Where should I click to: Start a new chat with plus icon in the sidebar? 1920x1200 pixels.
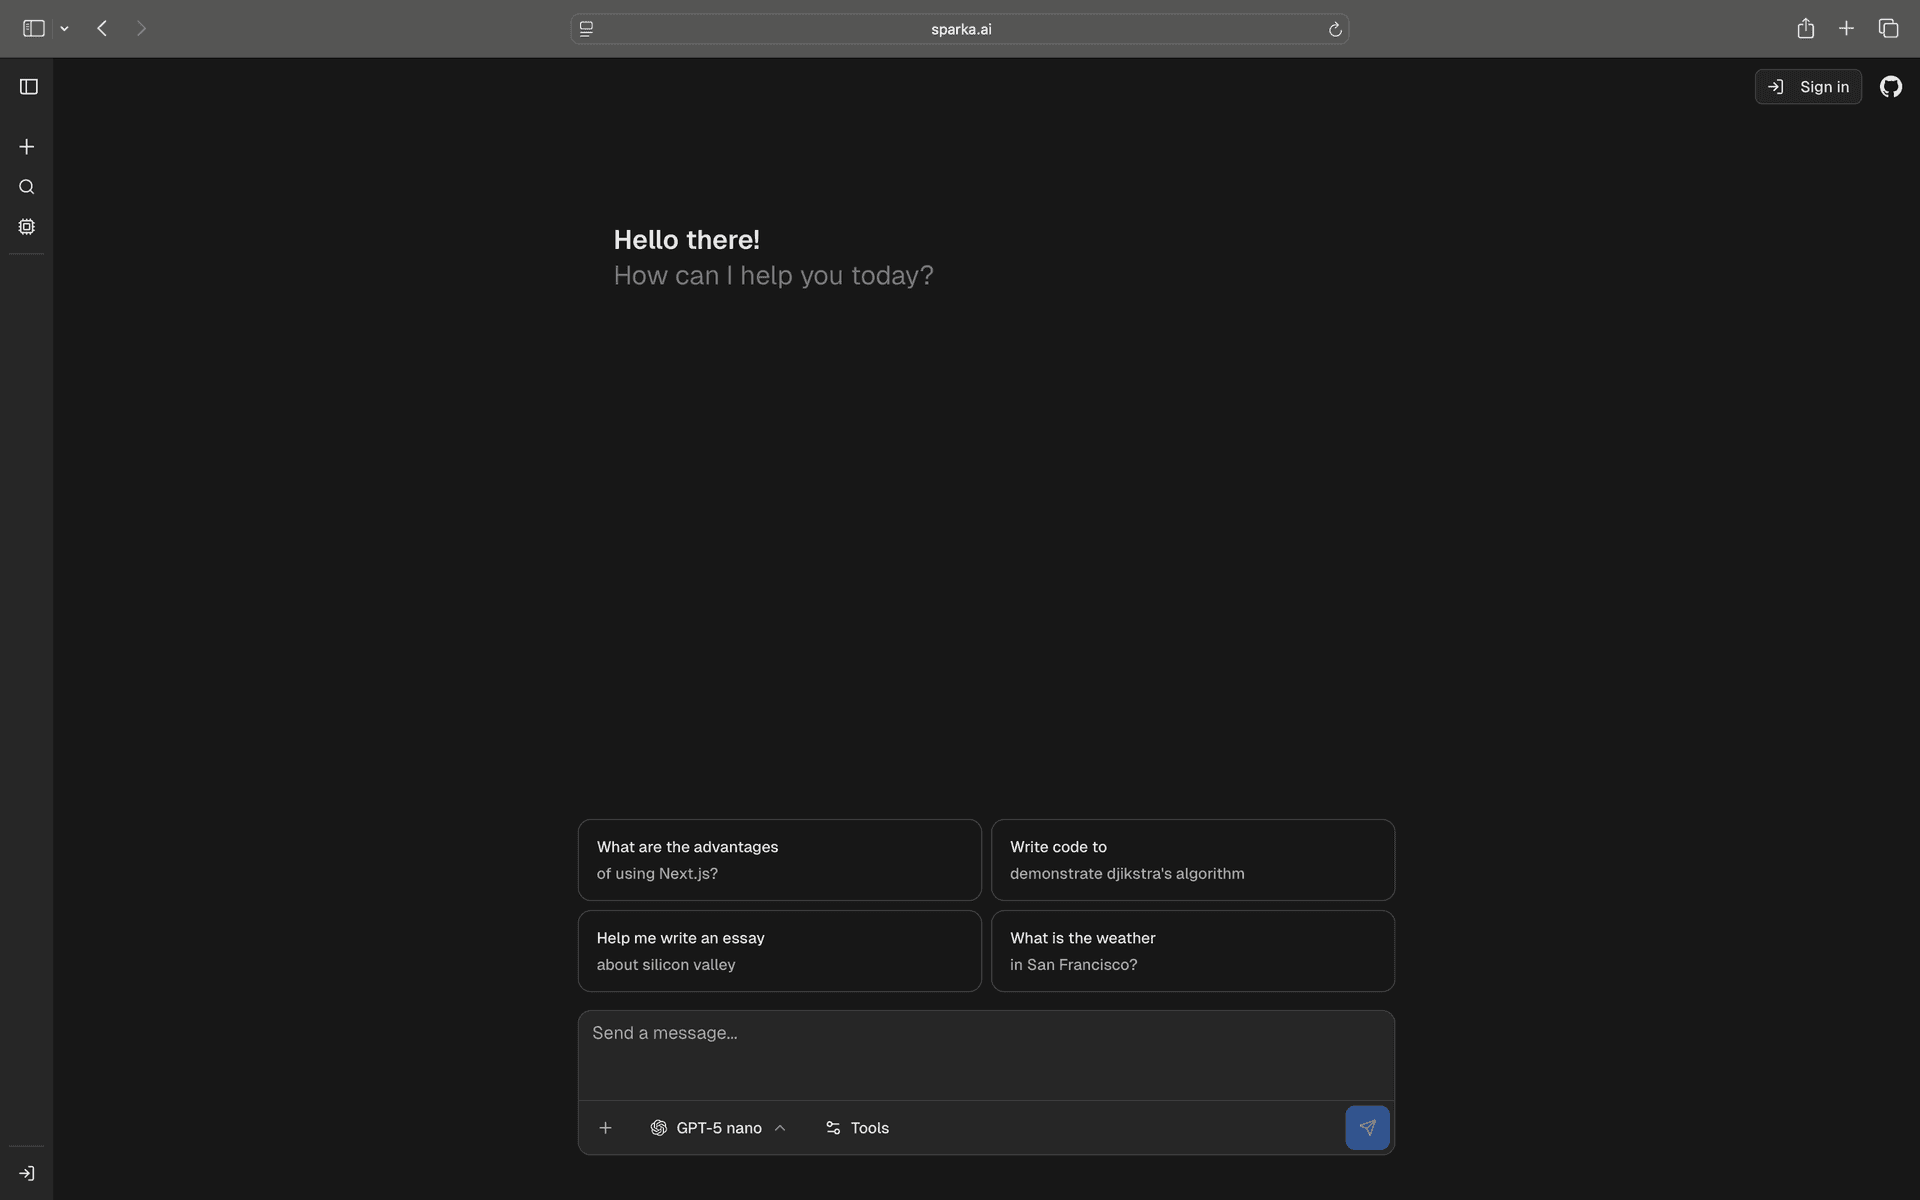point(27,147)
